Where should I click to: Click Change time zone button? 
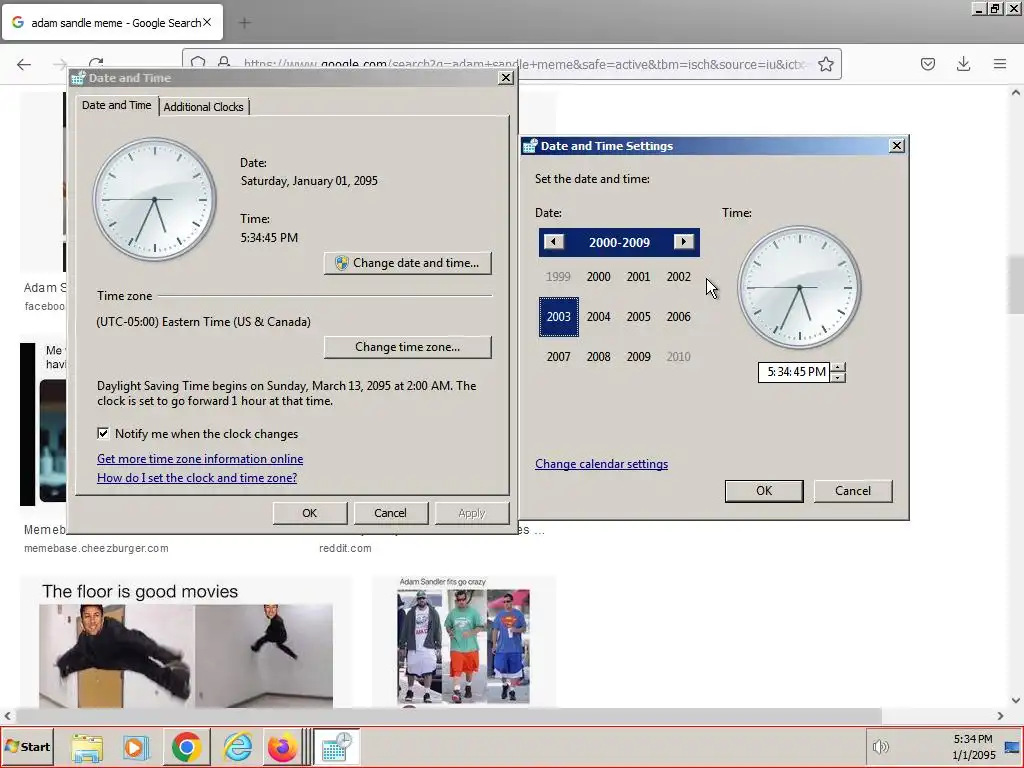click(x=408, y=347)
